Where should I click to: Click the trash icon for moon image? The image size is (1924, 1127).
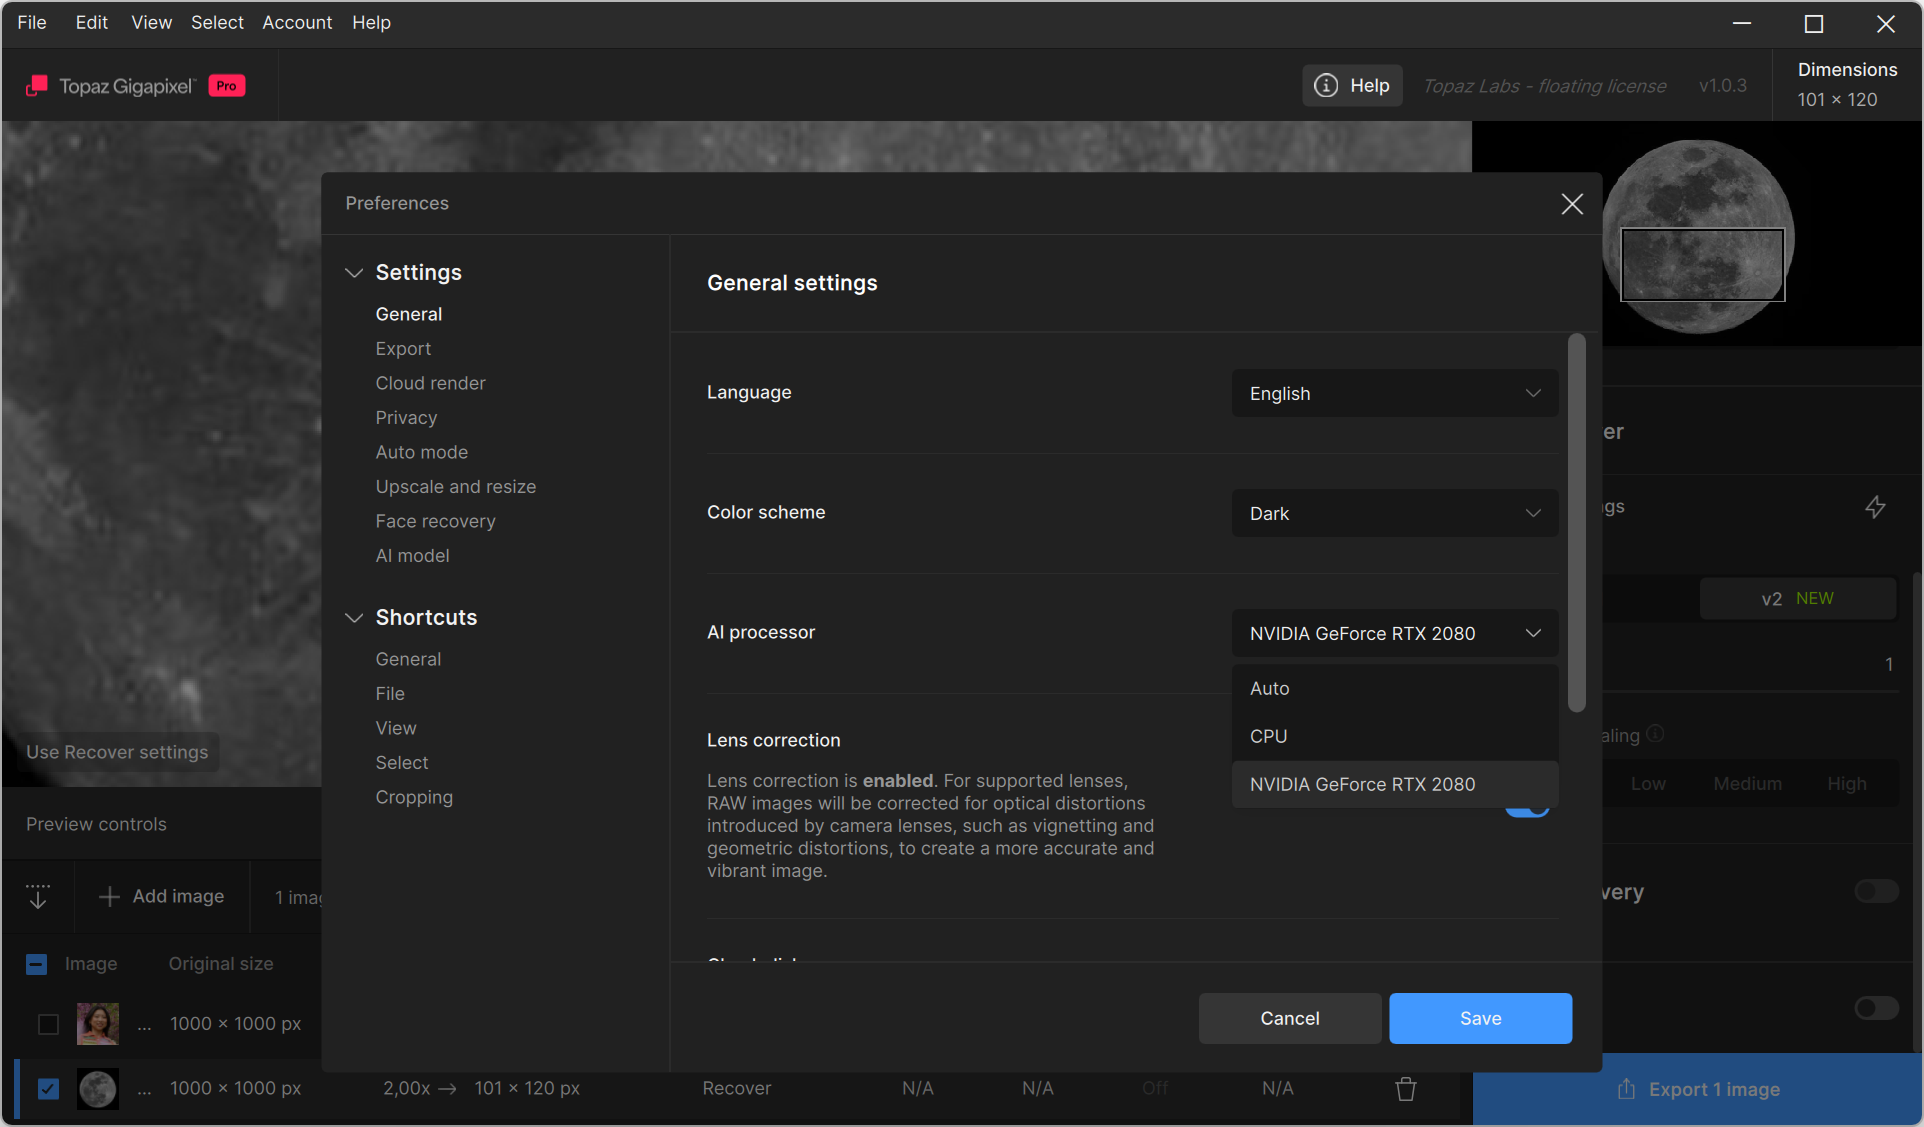click(x=1406, y=1089)
